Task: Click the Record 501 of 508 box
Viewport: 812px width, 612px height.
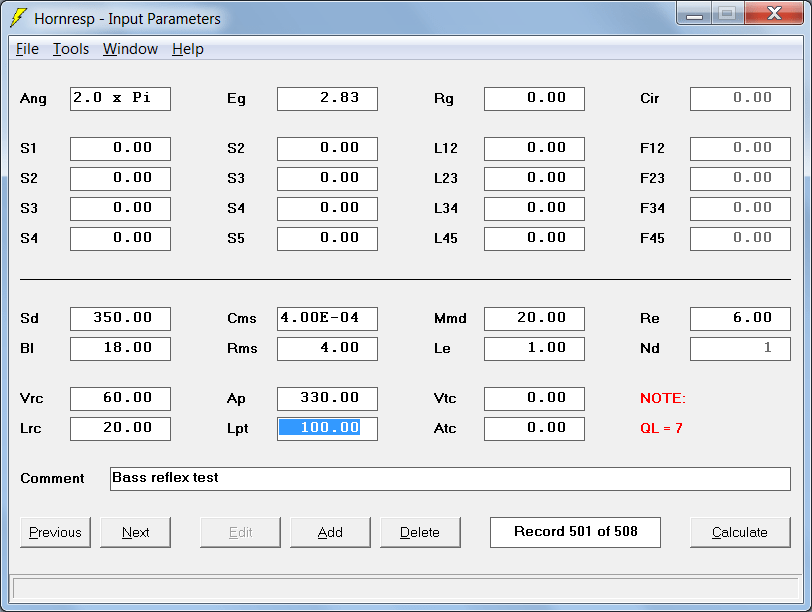Action: 575,532
